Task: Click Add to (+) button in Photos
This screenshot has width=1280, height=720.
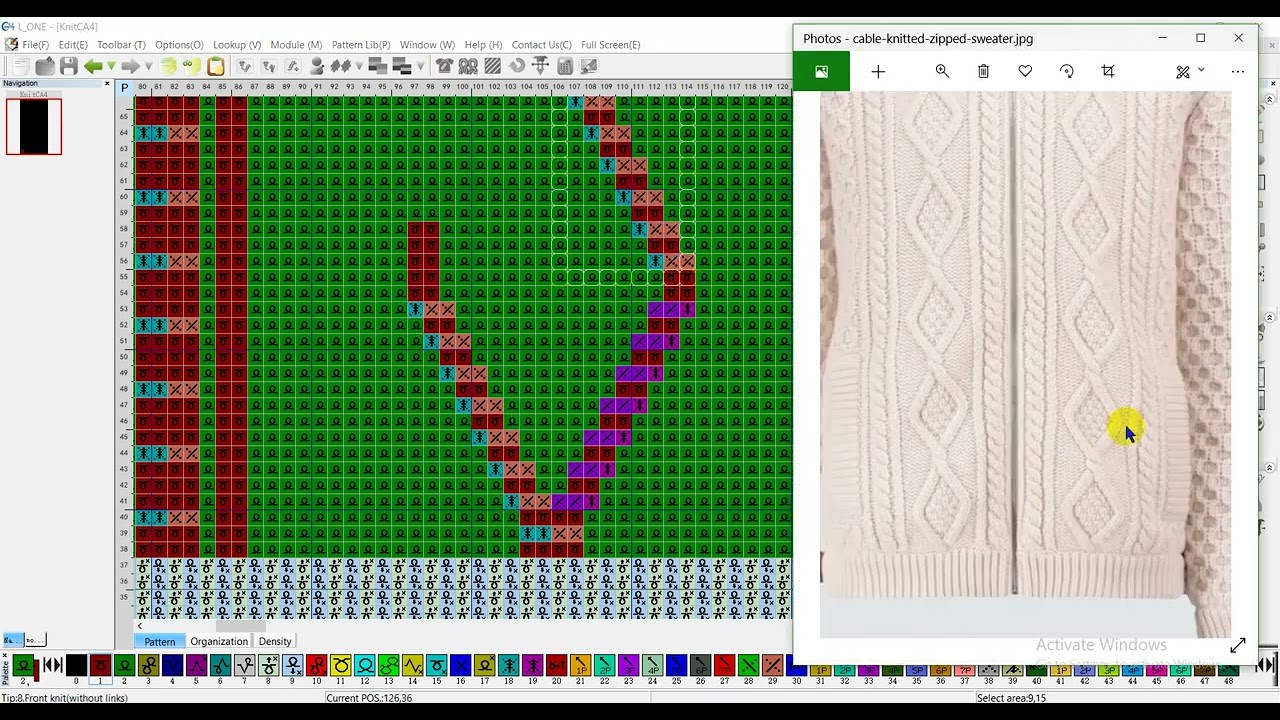Action: pyautogui.click(x=878, y=71)
